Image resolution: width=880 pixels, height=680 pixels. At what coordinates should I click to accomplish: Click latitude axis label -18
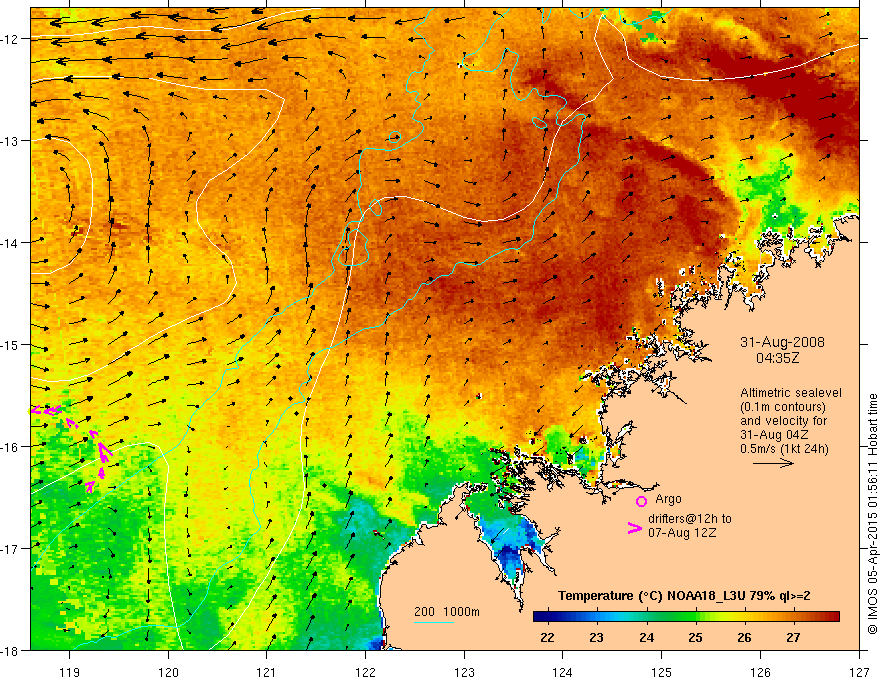(x=11, y=650)
